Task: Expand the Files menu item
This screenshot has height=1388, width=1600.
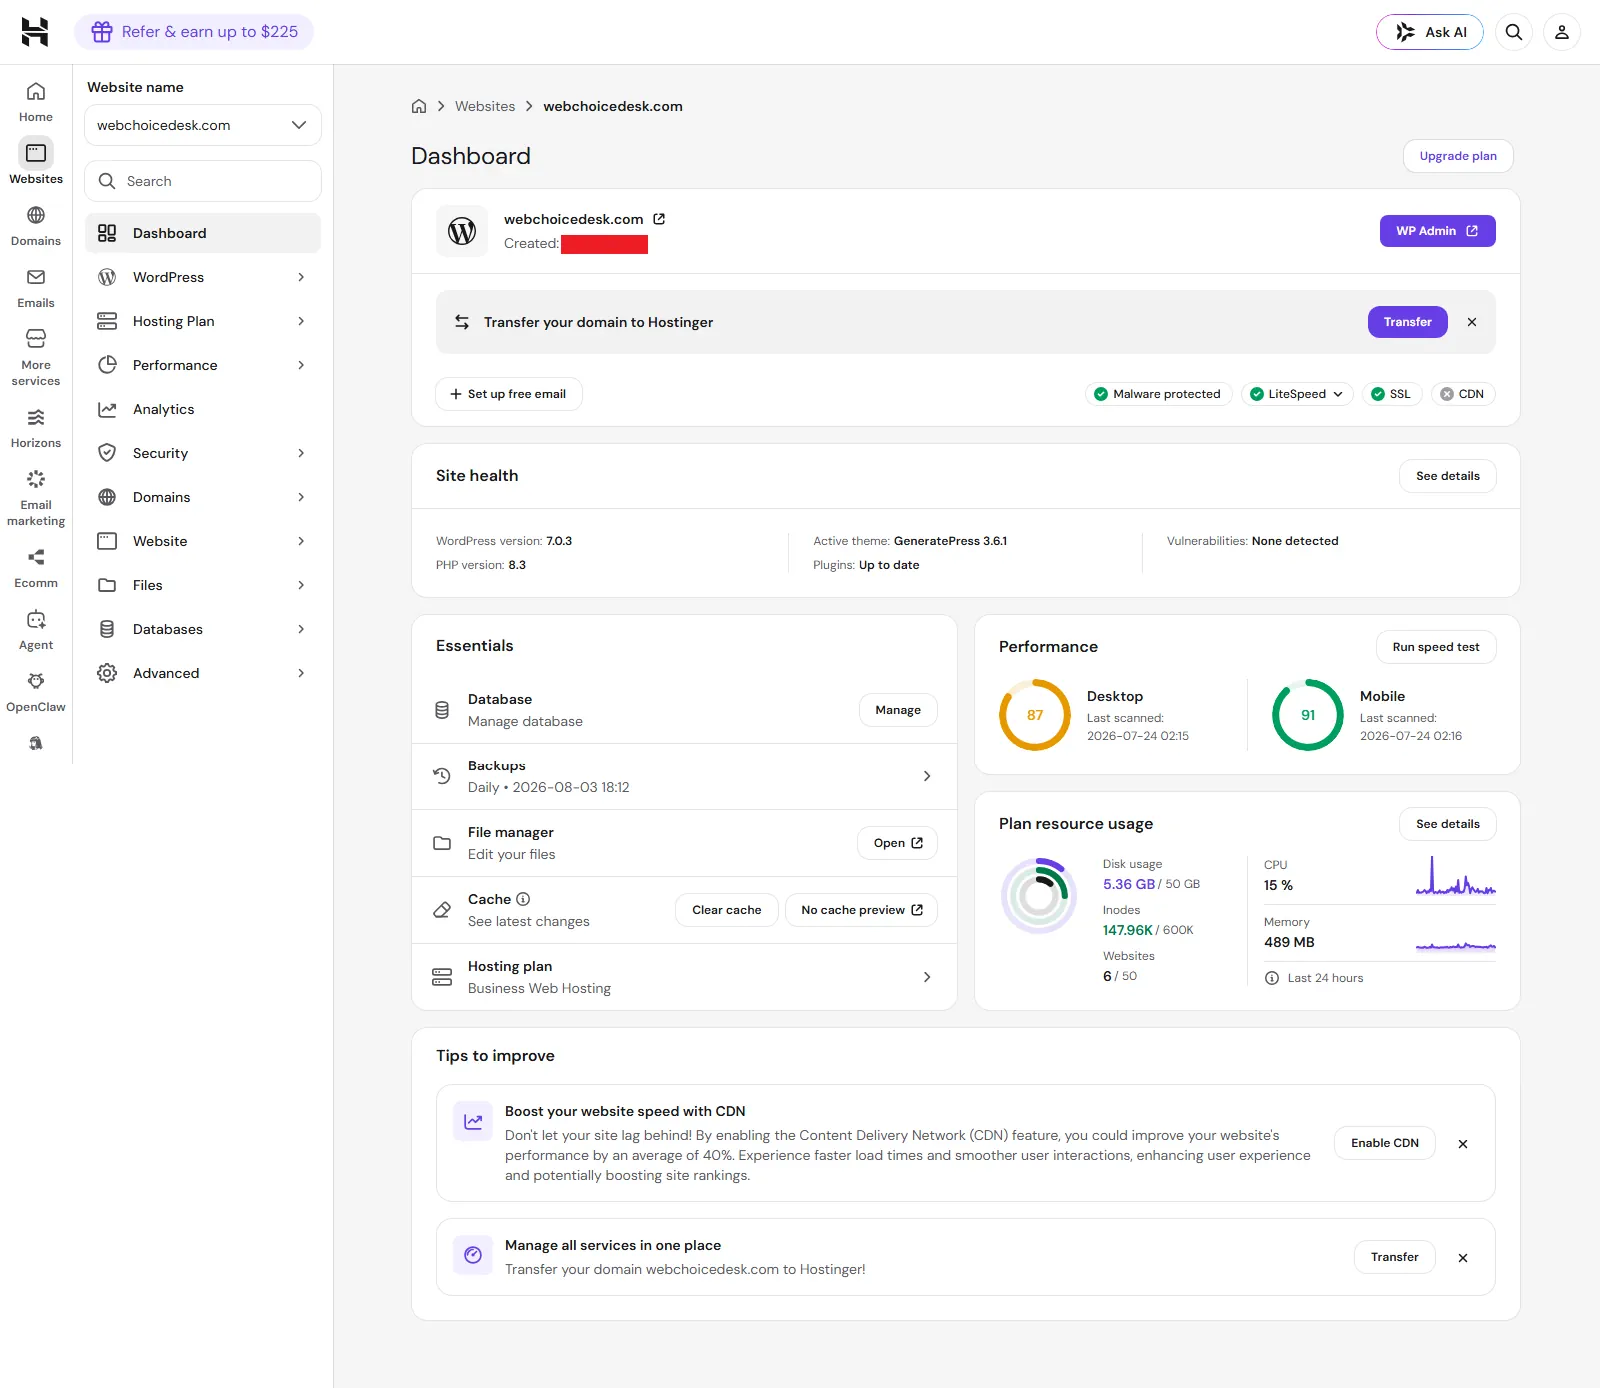Action: click(203, 585)
